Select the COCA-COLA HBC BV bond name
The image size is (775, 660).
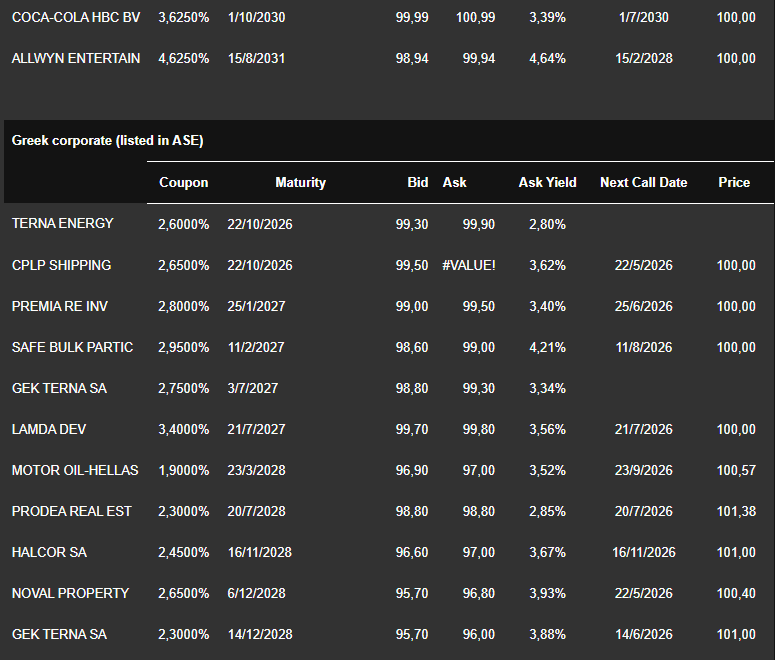click(x=75, y=17)
